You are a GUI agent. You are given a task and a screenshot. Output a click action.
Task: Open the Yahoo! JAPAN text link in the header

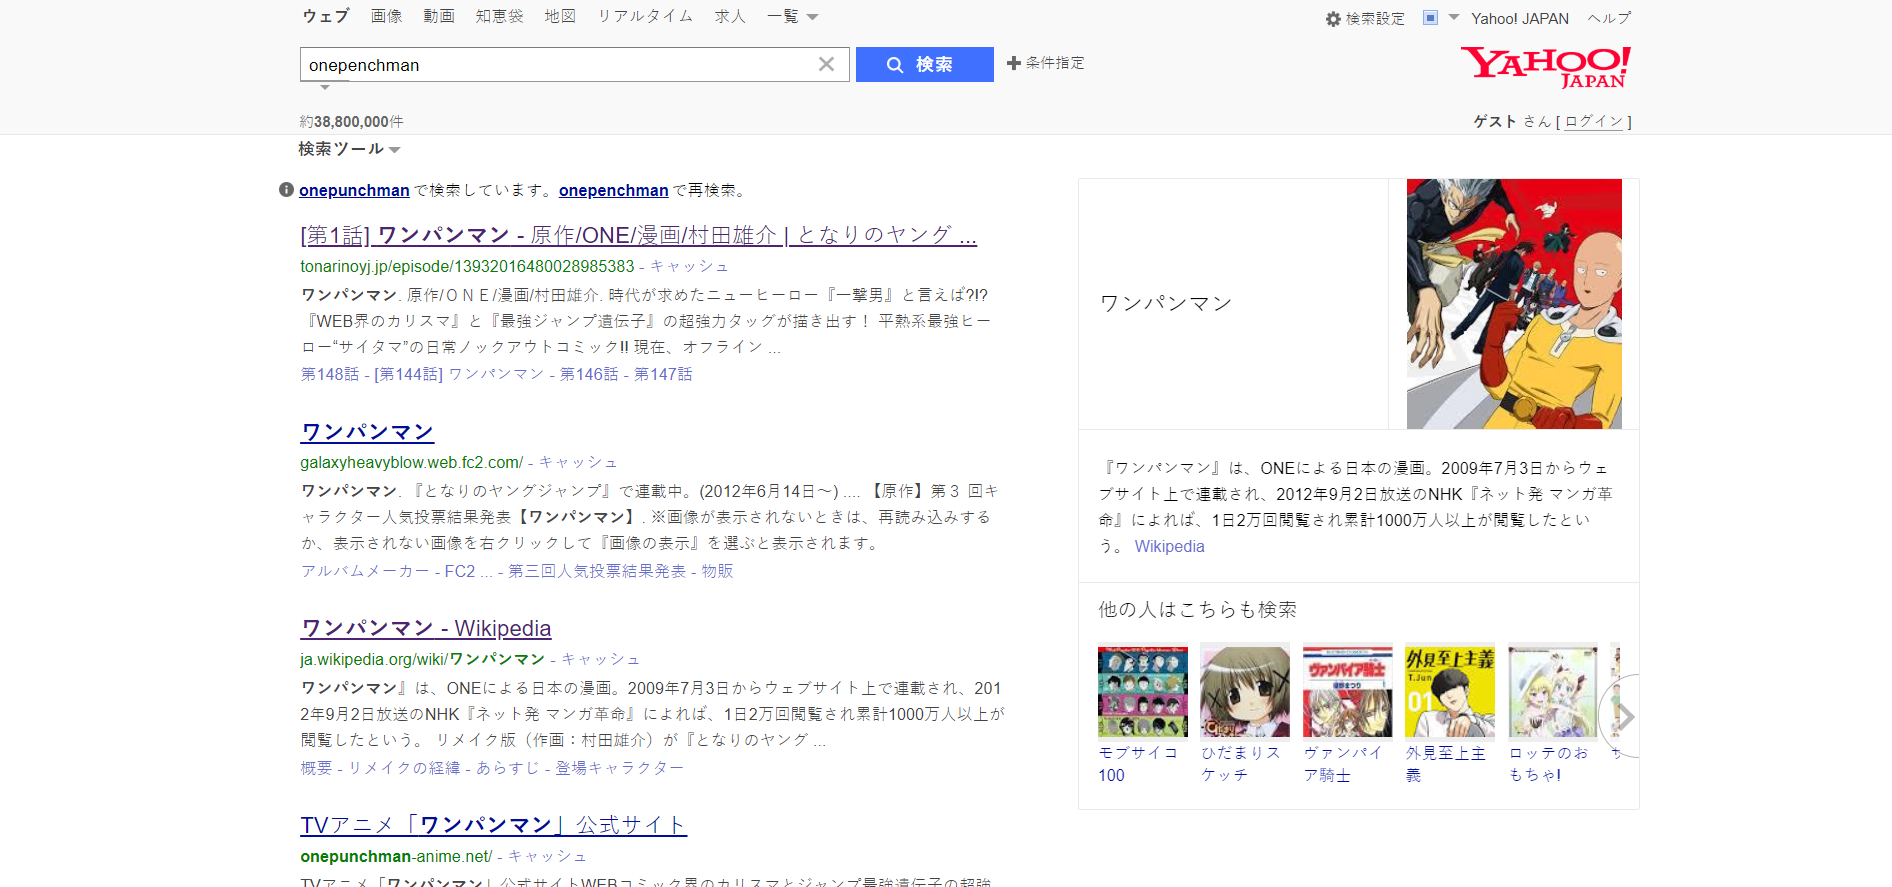coord(1520,18)
